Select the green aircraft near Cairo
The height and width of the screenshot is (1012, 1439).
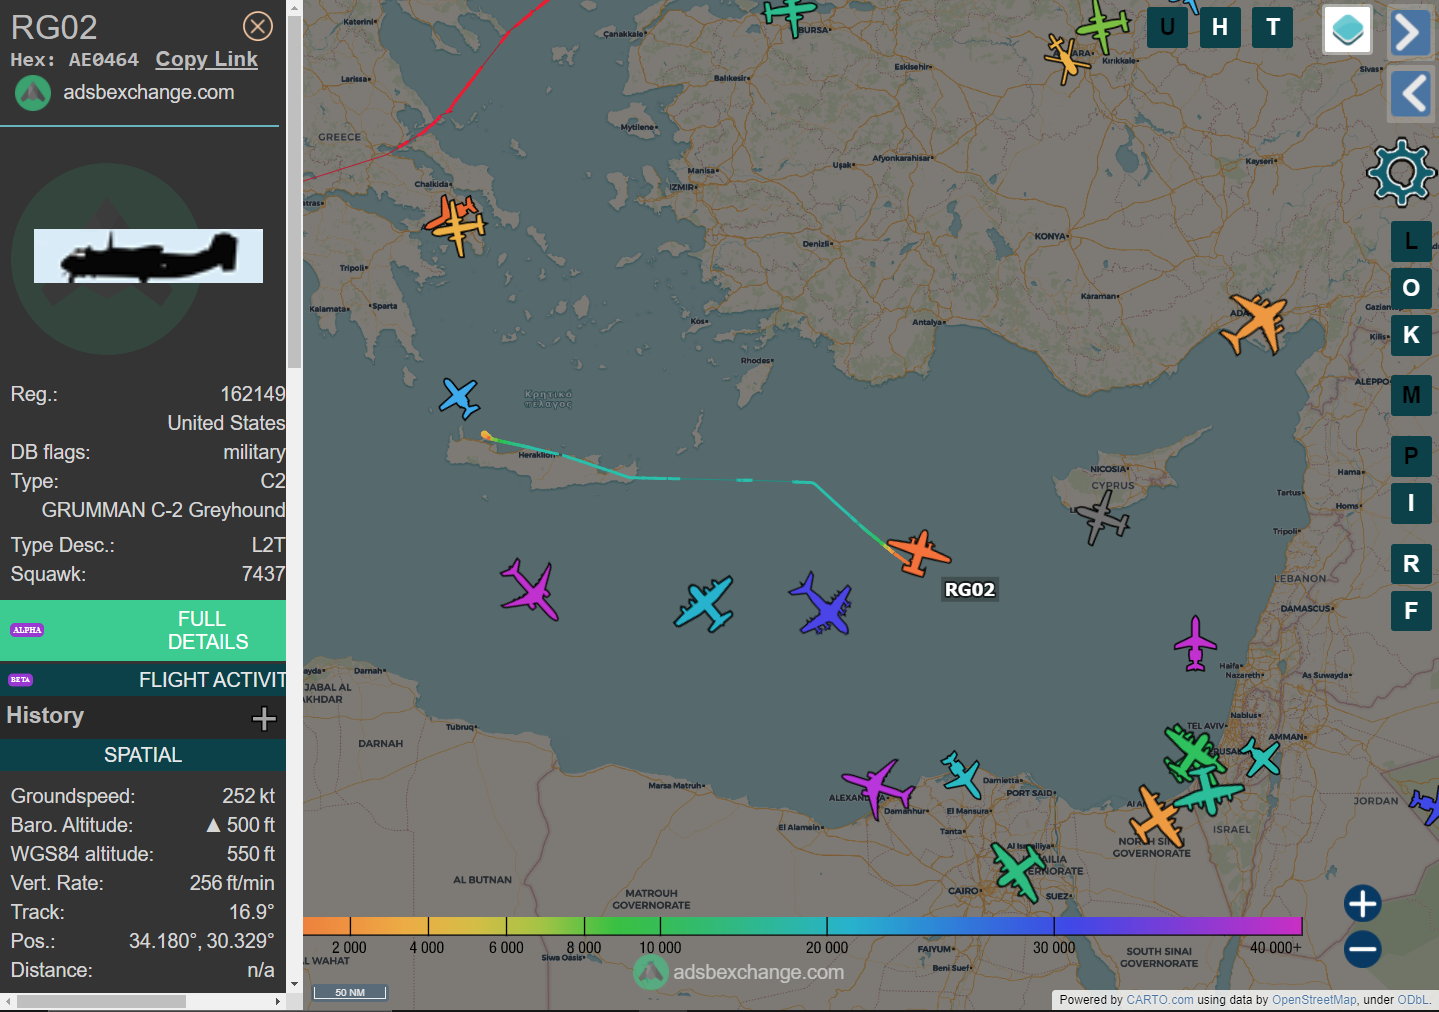(x=1018, y=871)
